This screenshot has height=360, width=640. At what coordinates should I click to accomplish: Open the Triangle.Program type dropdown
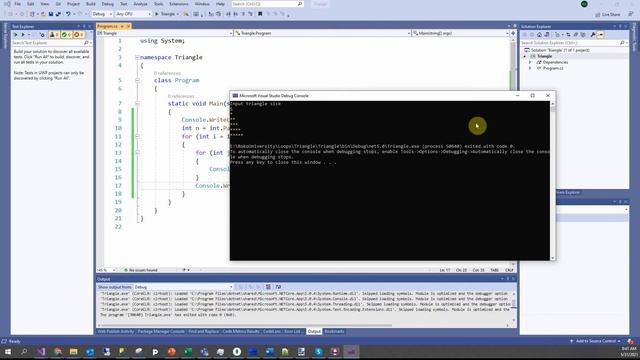tap(322, 33)
